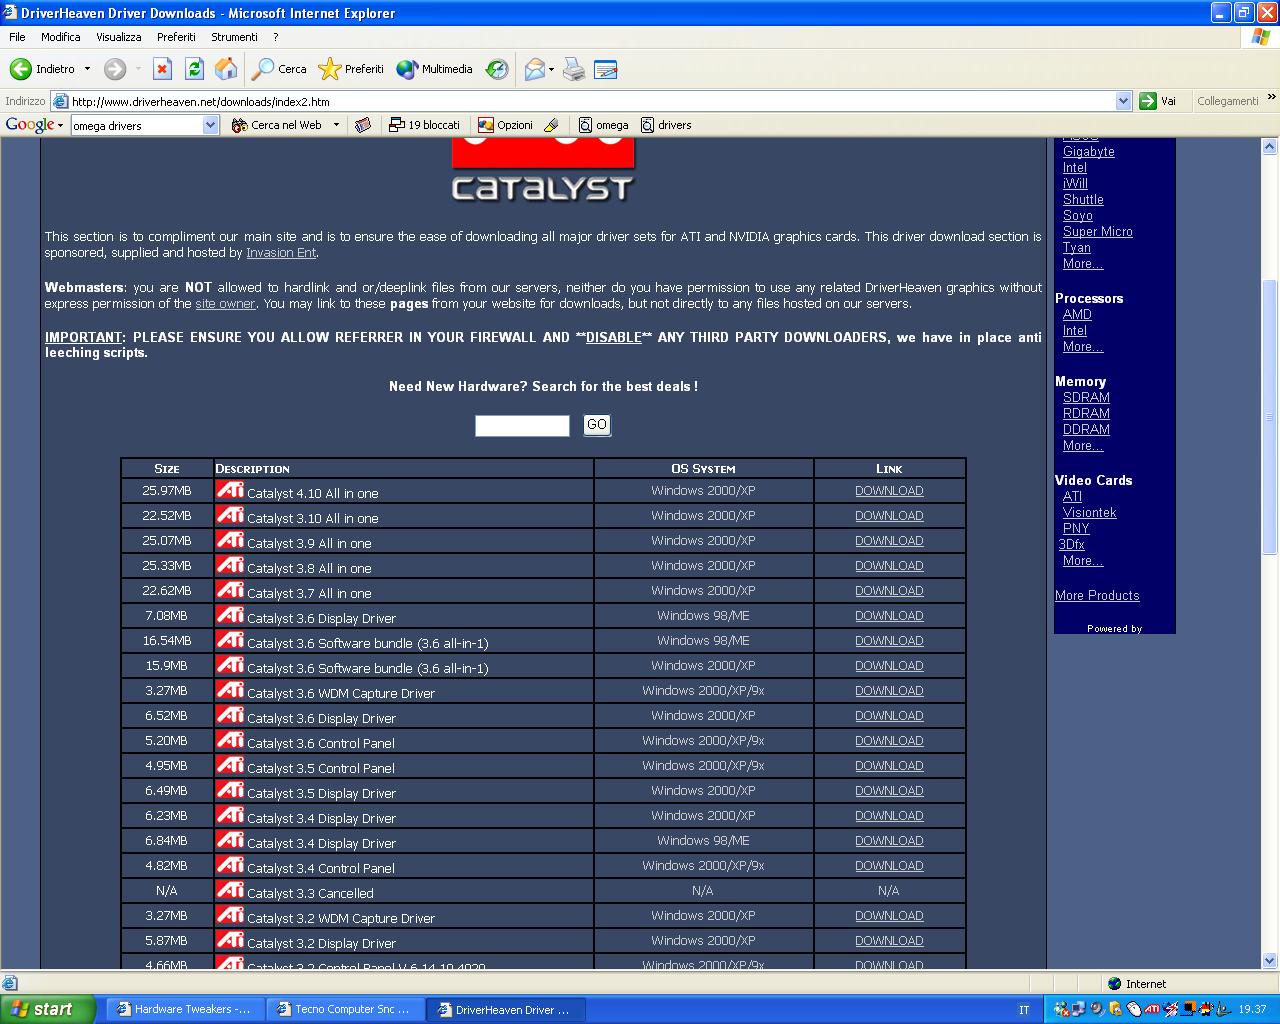
Task: Click the page scrollbar down arrow
Action: 1270,961
